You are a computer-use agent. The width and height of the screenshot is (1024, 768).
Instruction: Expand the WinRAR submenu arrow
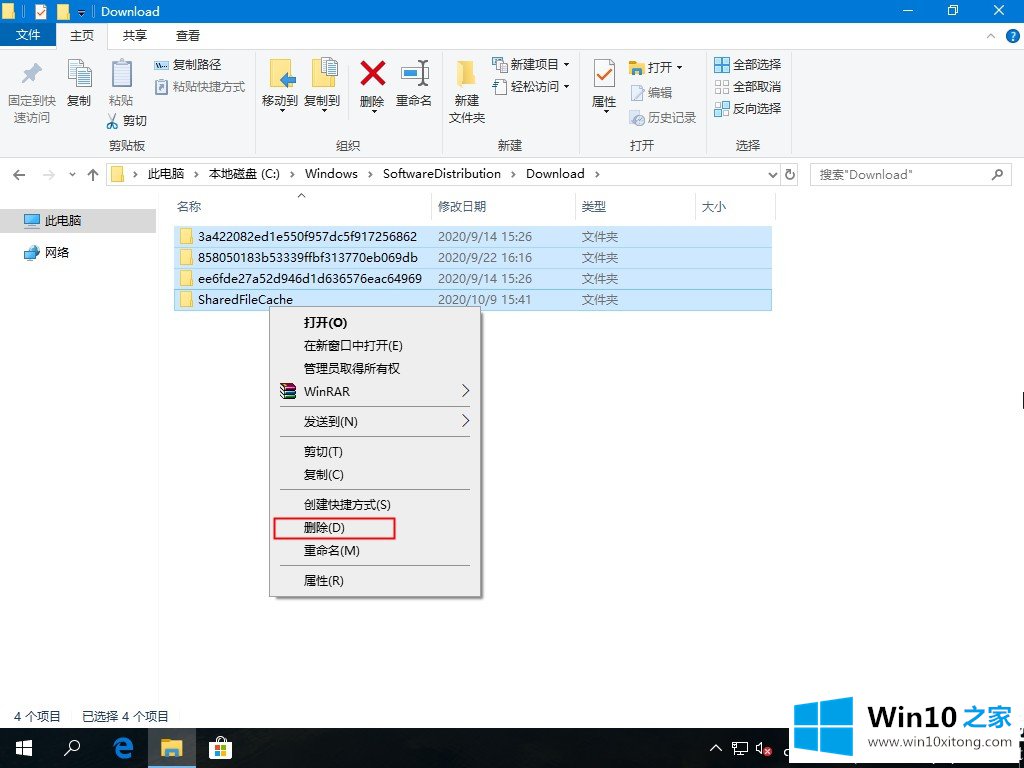(465, 391)
